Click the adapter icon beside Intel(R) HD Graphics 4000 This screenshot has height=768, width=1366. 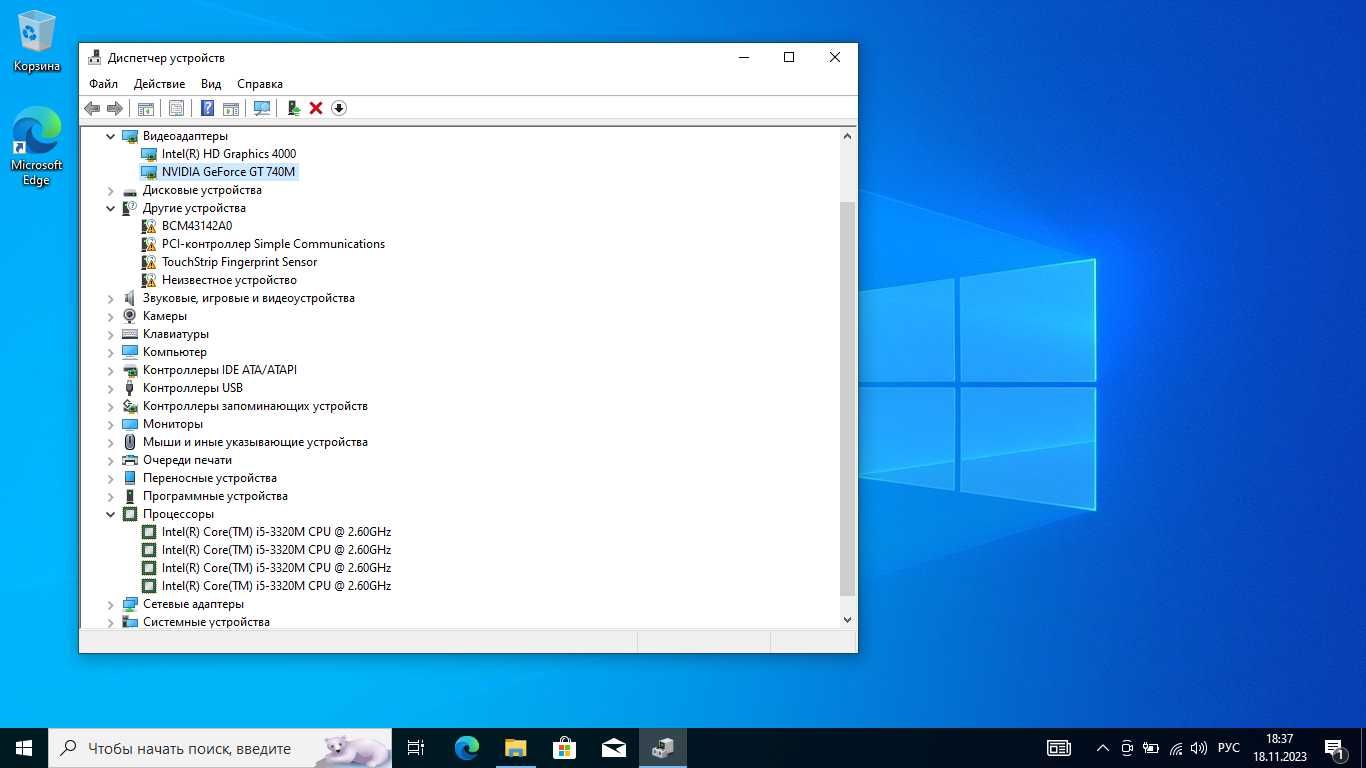tap(149, 154)
